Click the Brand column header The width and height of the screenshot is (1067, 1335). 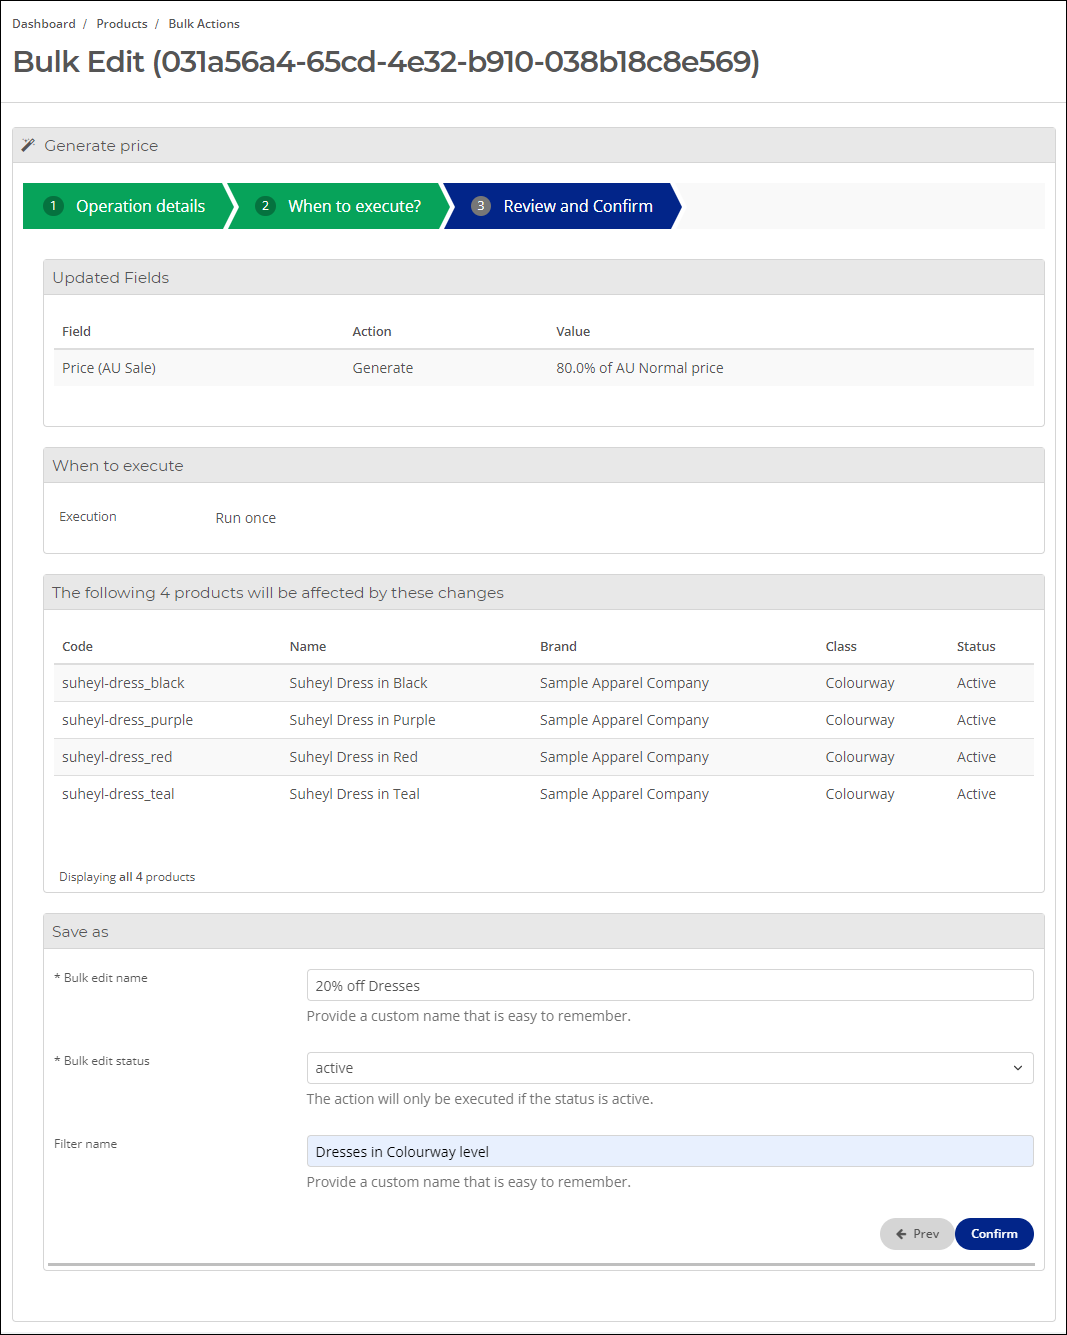558,647
